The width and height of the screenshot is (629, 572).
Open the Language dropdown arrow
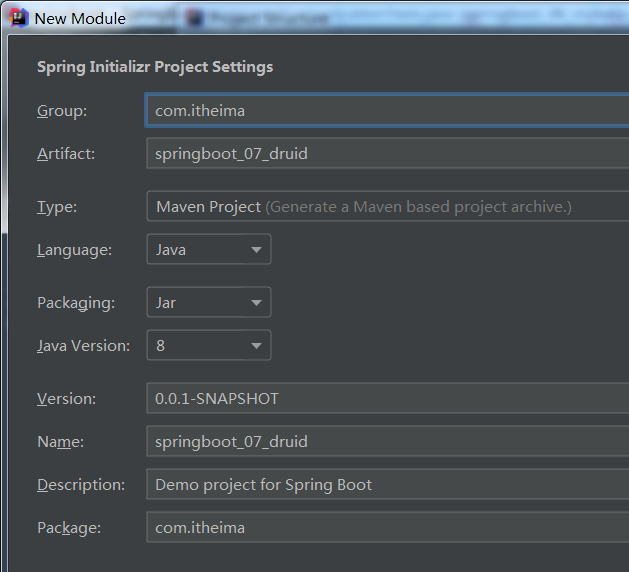(x=256, y=250)
